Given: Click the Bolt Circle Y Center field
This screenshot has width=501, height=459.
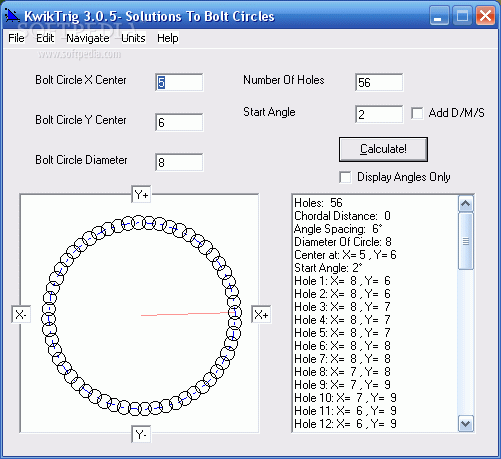Looking at the screenshot, I should click(x=179, y=122).
